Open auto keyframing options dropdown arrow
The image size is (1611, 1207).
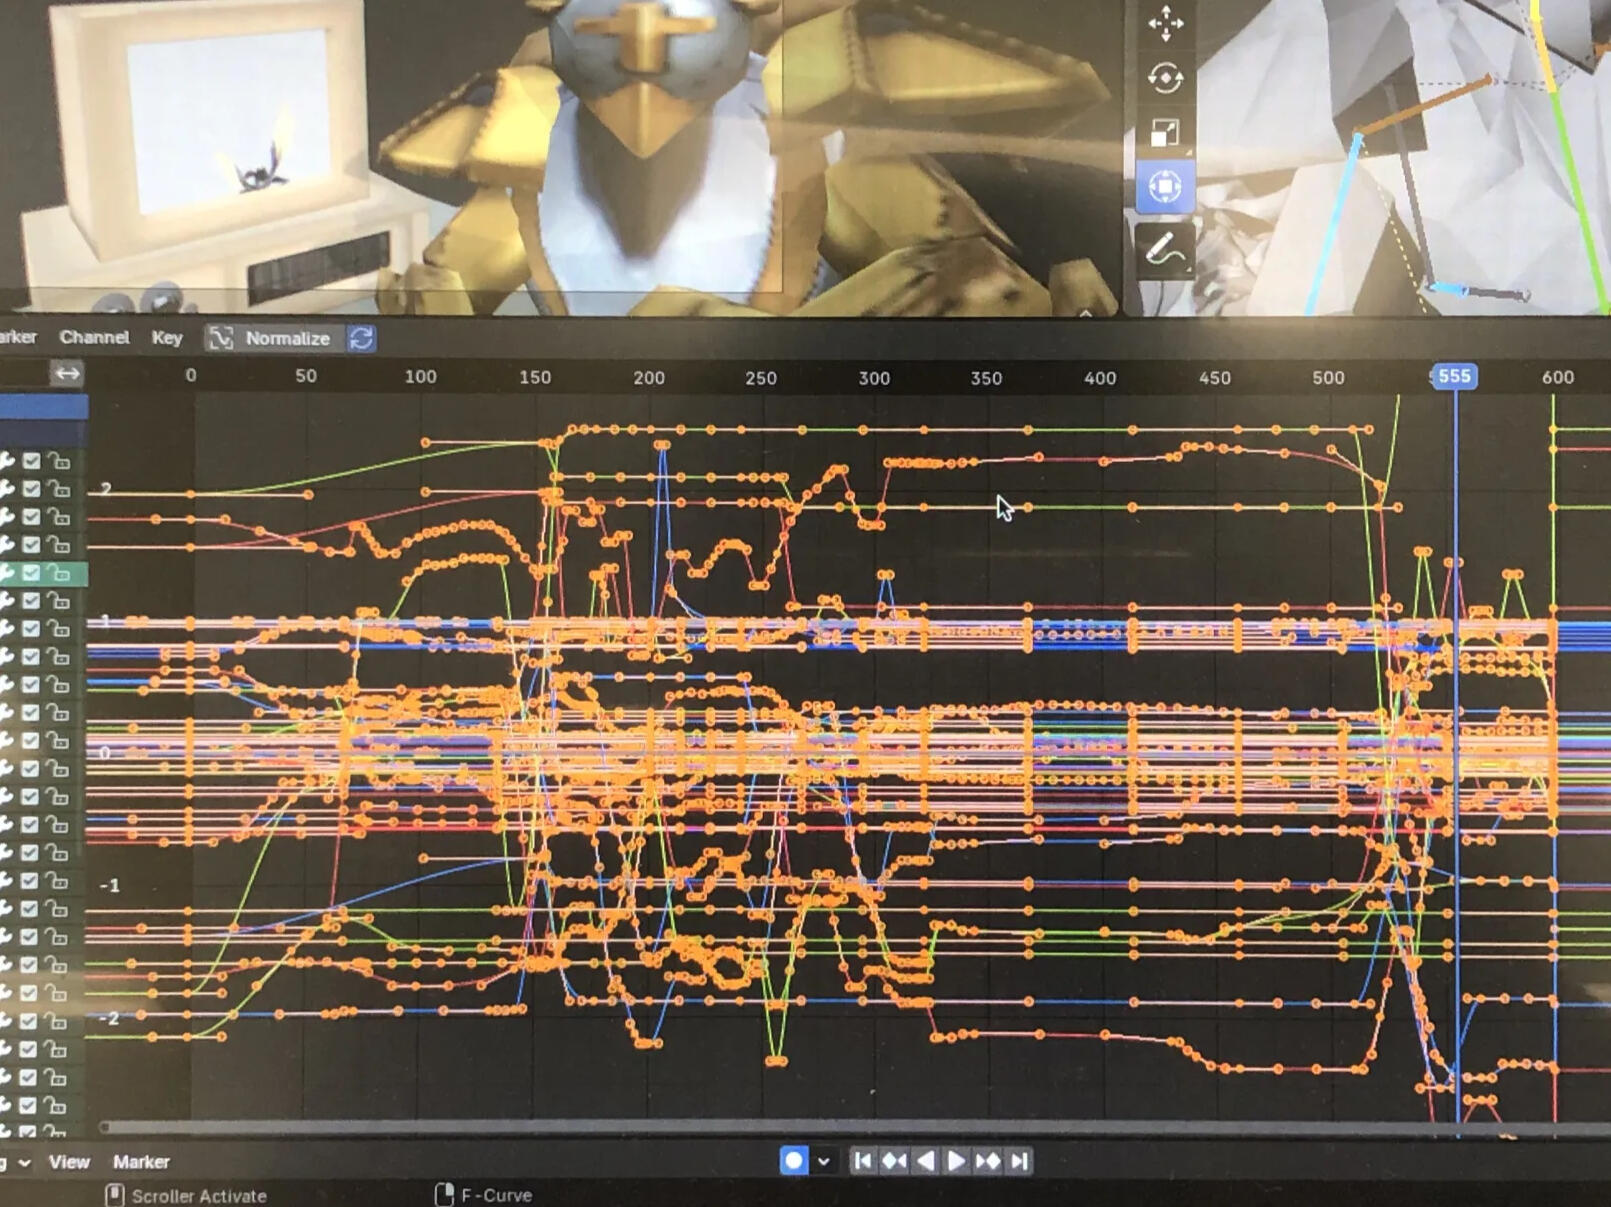(x=824, y=1161)
